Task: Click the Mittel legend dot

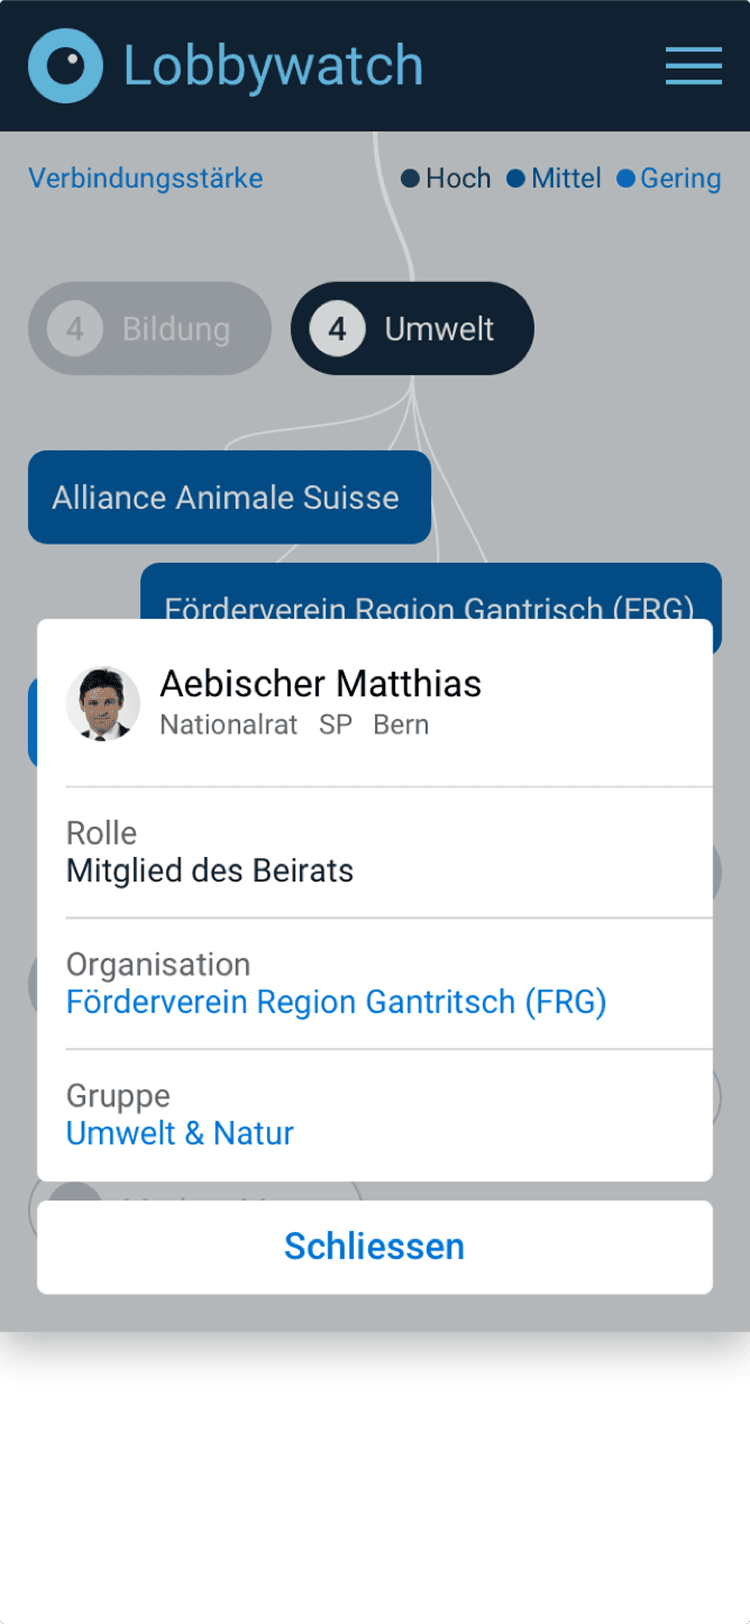Action: [515, 179]
